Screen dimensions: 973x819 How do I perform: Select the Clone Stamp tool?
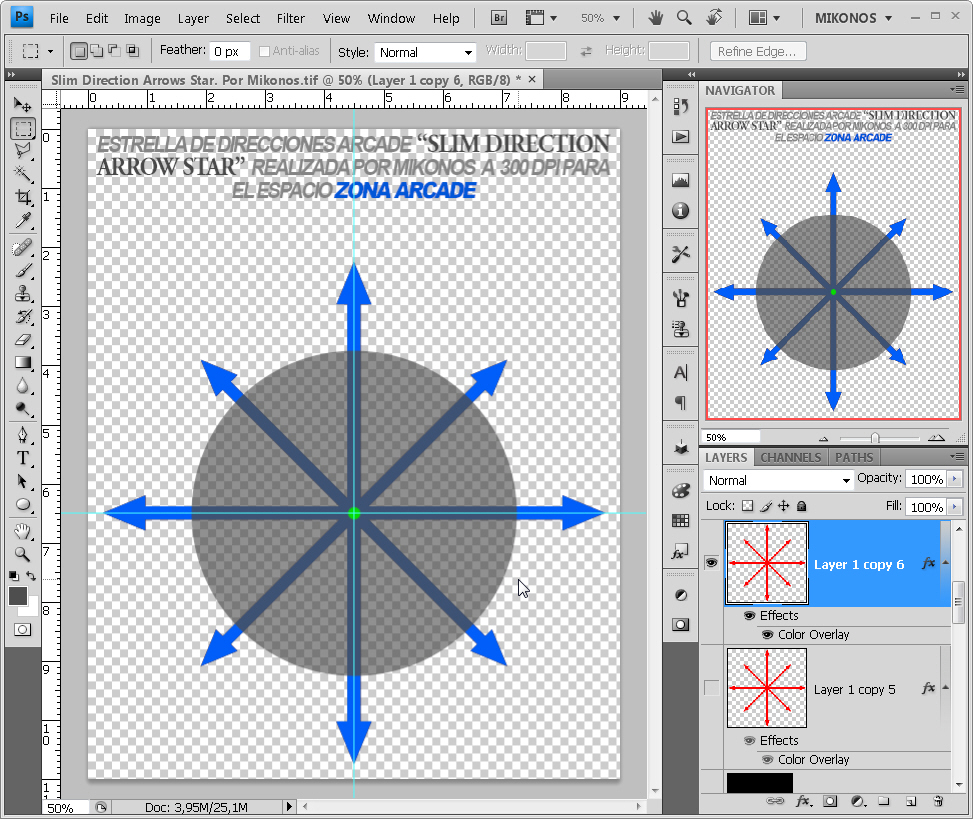tap(23, 293)
